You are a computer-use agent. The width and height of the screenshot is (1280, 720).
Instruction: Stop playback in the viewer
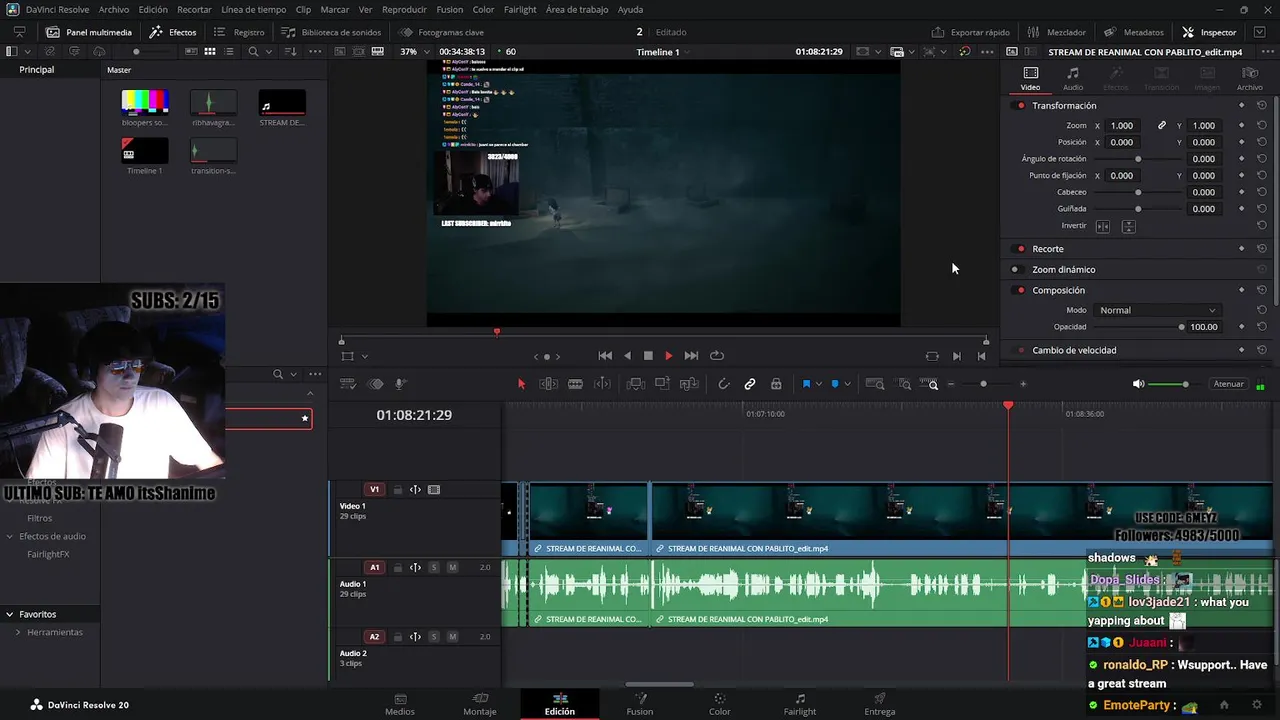tap(648, 356)
